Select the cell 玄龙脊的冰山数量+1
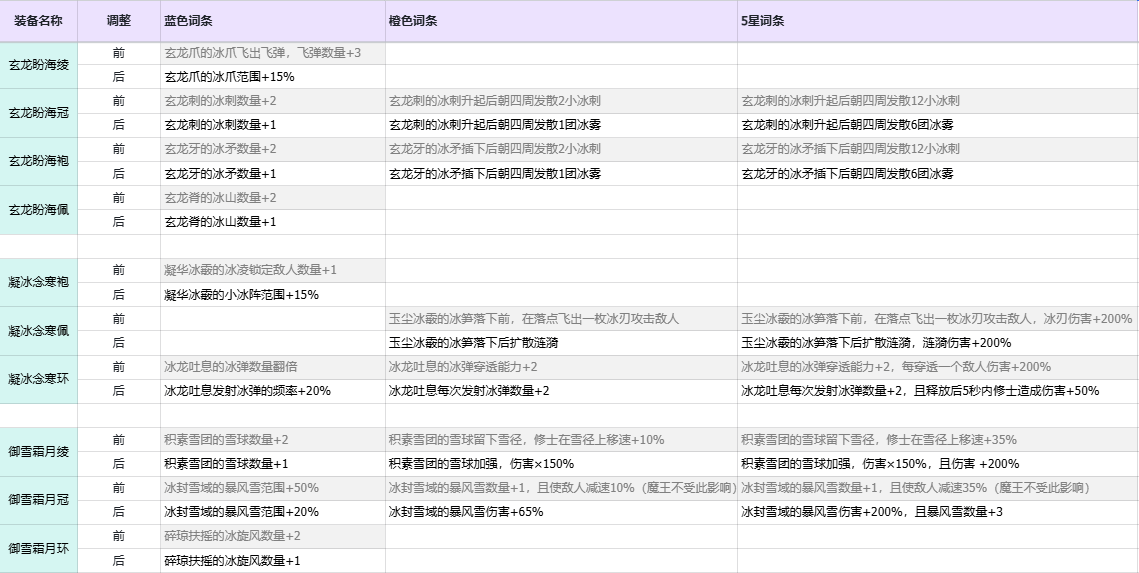This screenshot has width=1139, height=573. (220, 222)
